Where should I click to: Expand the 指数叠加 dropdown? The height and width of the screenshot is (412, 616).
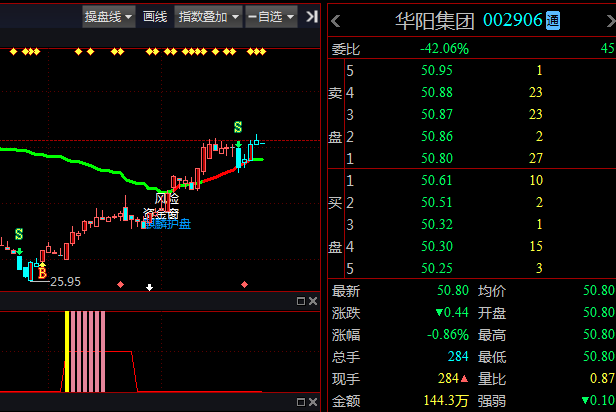208,16
